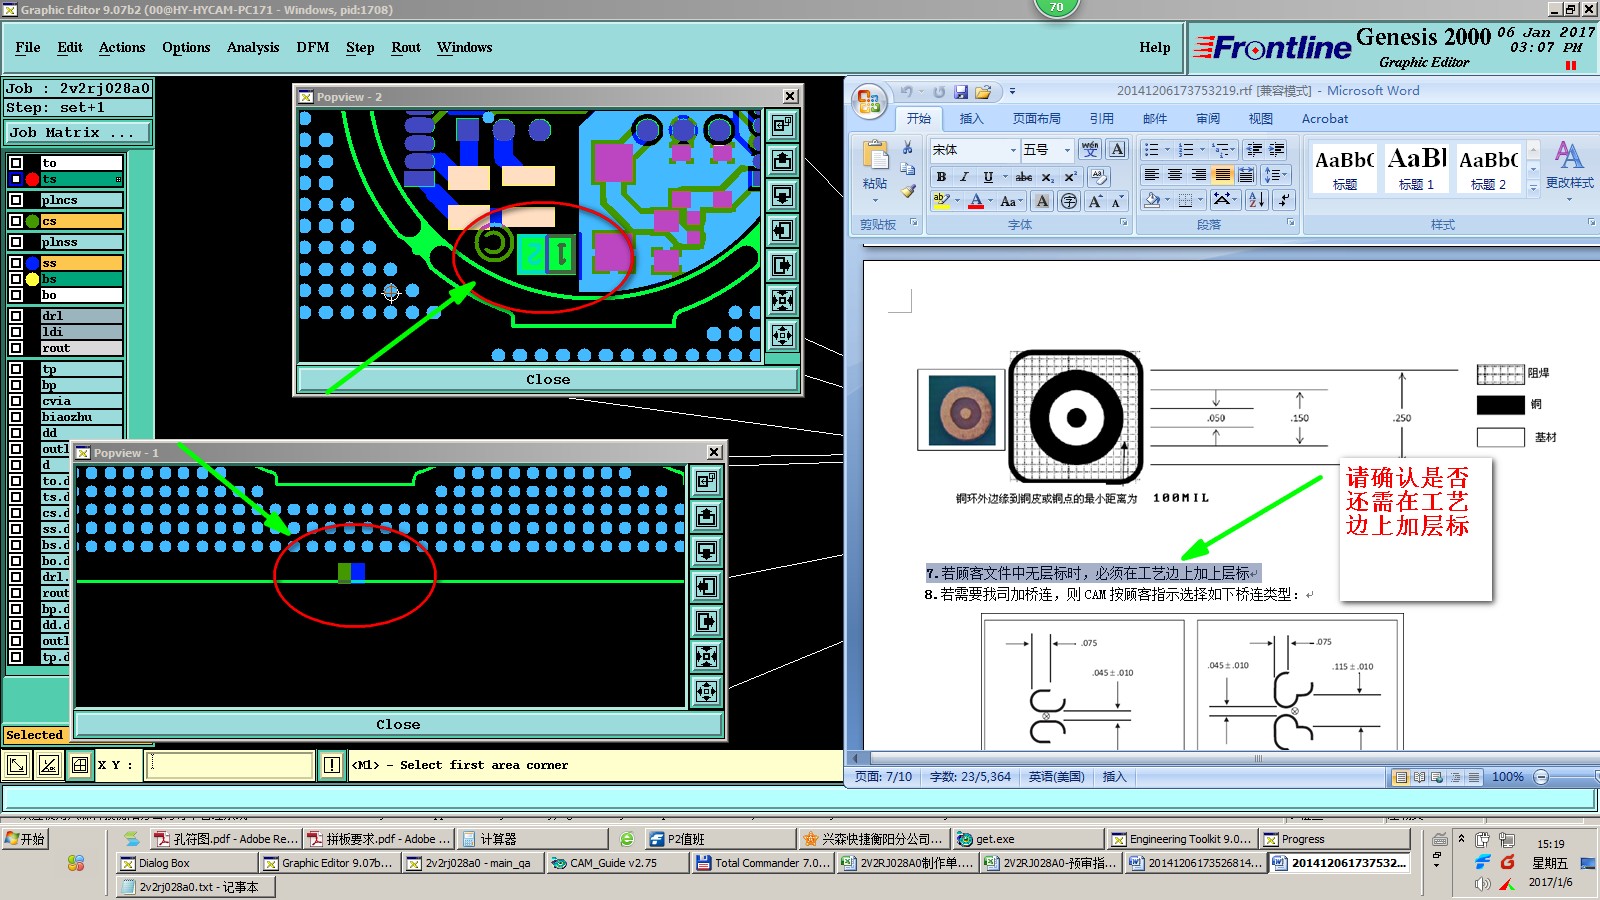Toggle the checkbox for the drl layer
1600x900 pixels.
(16, 316)
